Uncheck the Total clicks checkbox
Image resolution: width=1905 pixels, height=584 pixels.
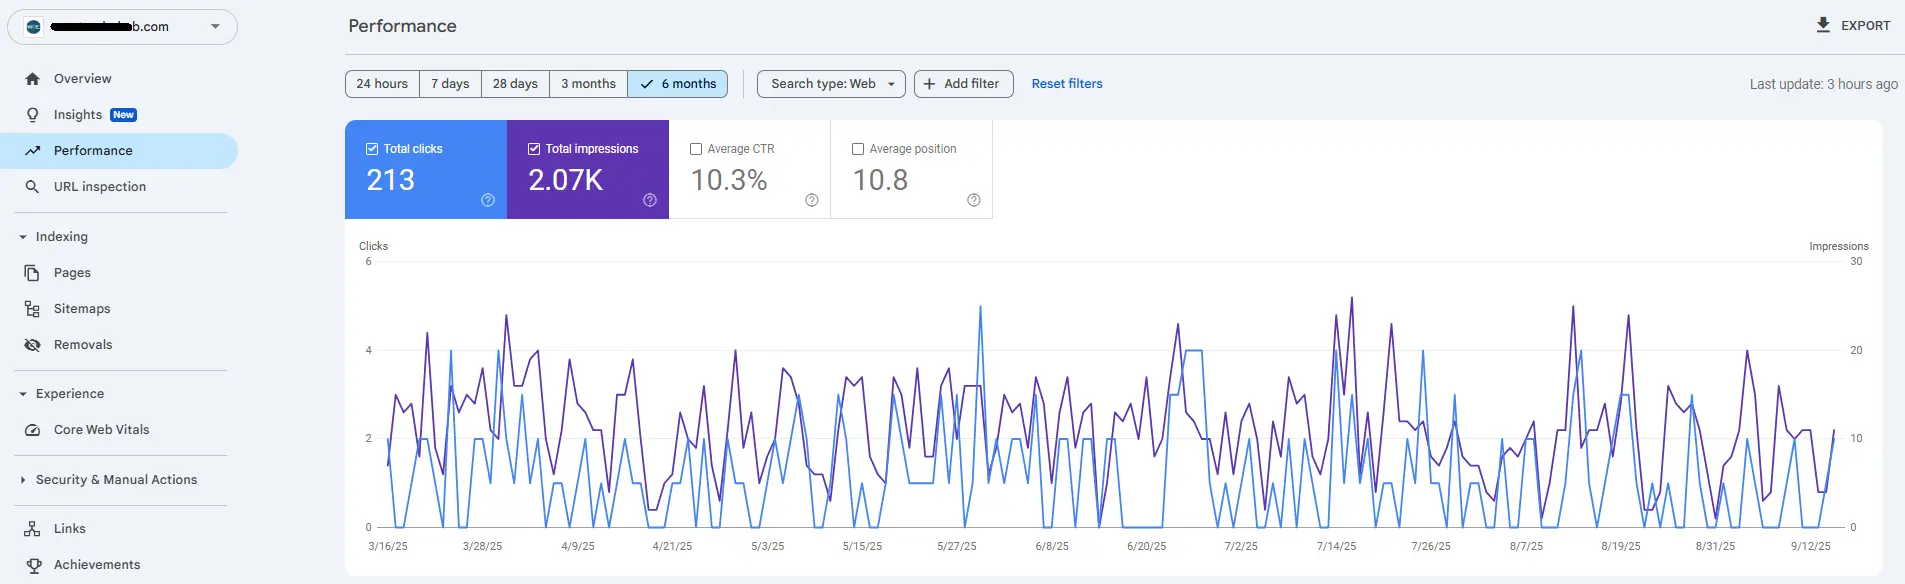[x=372, y=149]
